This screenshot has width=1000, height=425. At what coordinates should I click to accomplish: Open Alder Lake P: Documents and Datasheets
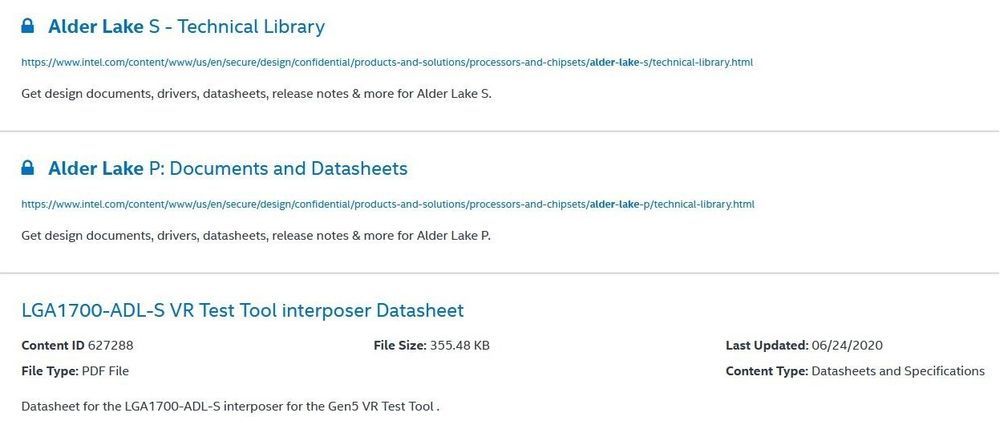pyautogui.click(x=228, y=168)
